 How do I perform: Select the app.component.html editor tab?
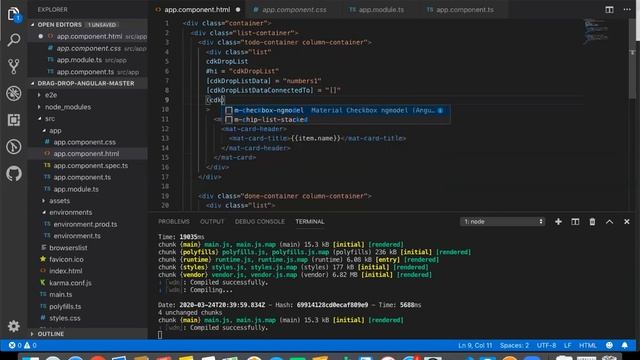[x=197, y=9]
